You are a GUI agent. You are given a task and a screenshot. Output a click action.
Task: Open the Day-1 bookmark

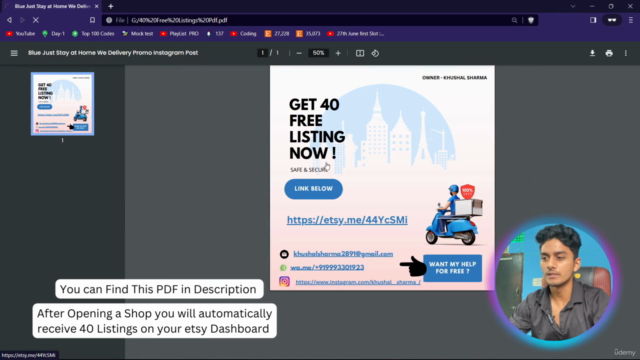pos(53,33)
